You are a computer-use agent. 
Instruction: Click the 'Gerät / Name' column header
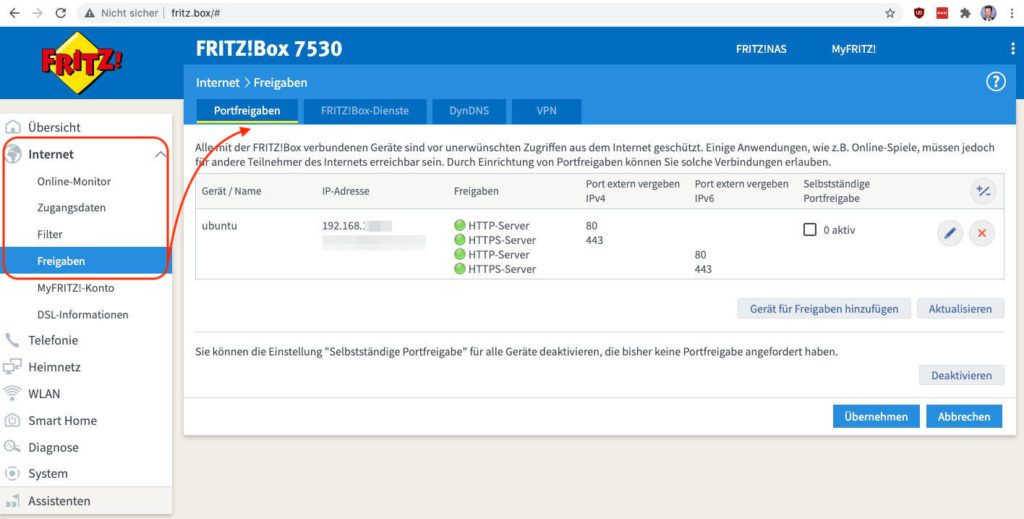click(x=231, y=191)
